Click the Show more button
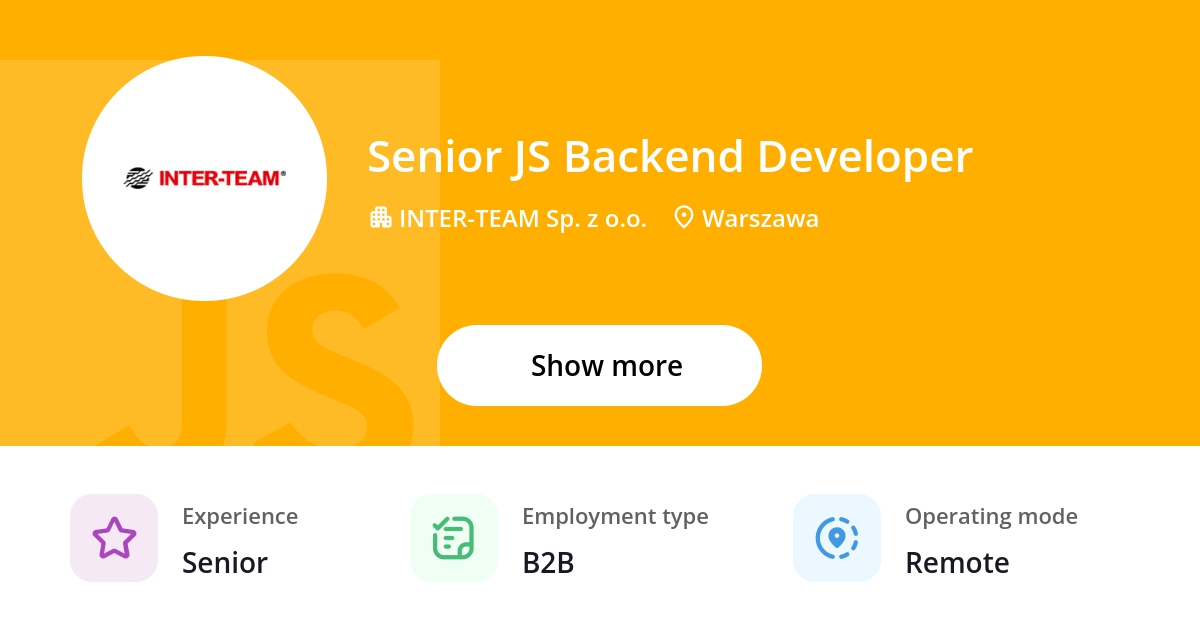 [x=599, y=365]
